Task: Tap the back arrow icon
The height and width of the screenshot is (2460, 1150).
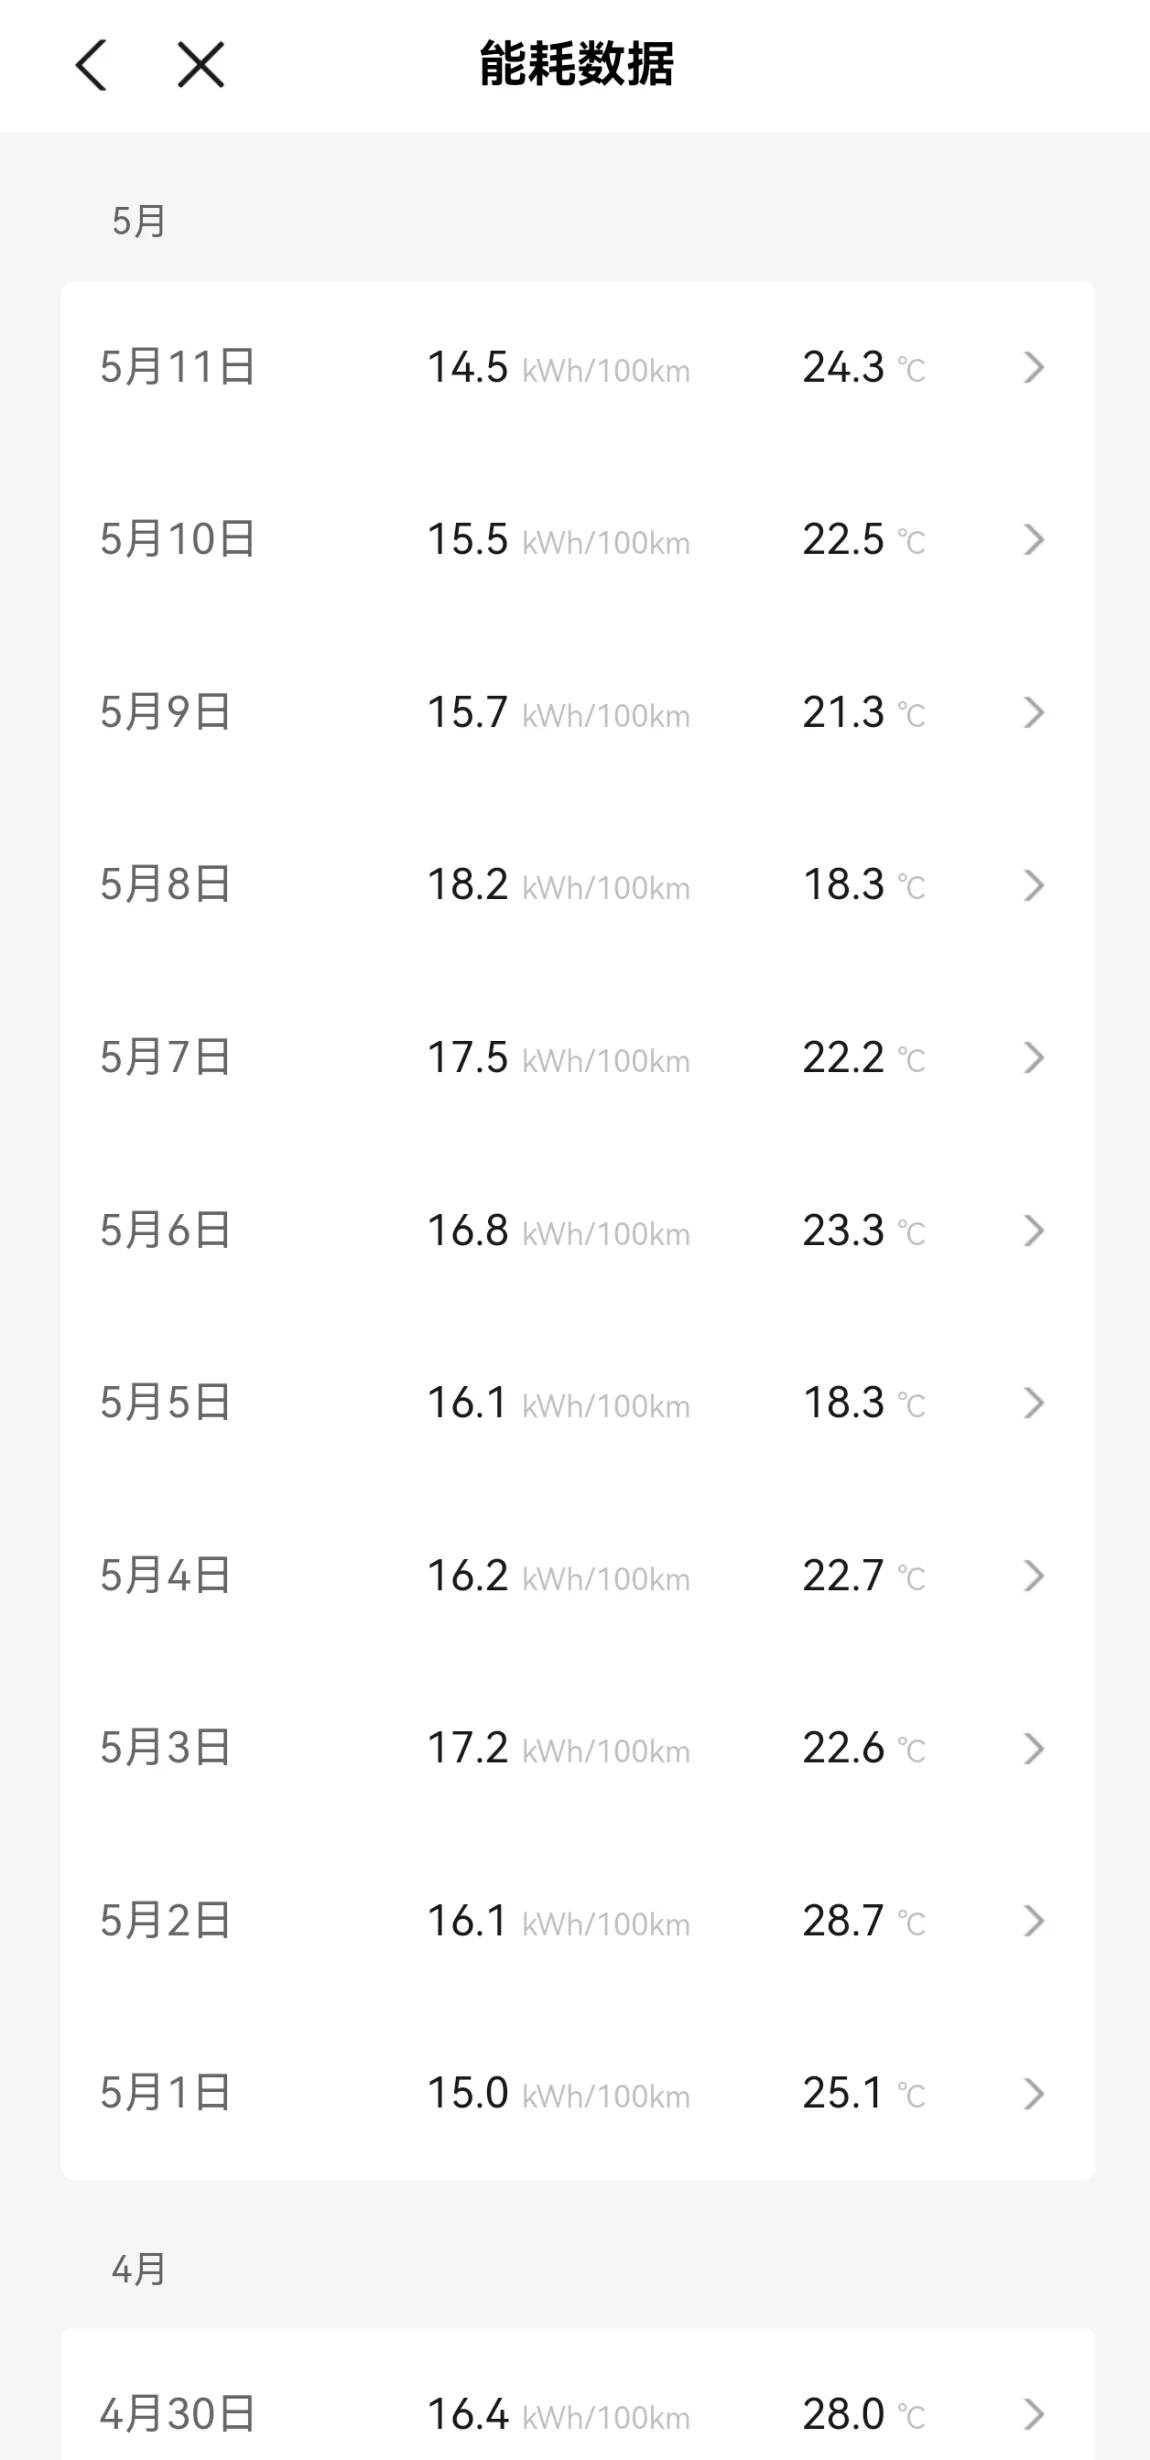Action: (x=91, y=66)
